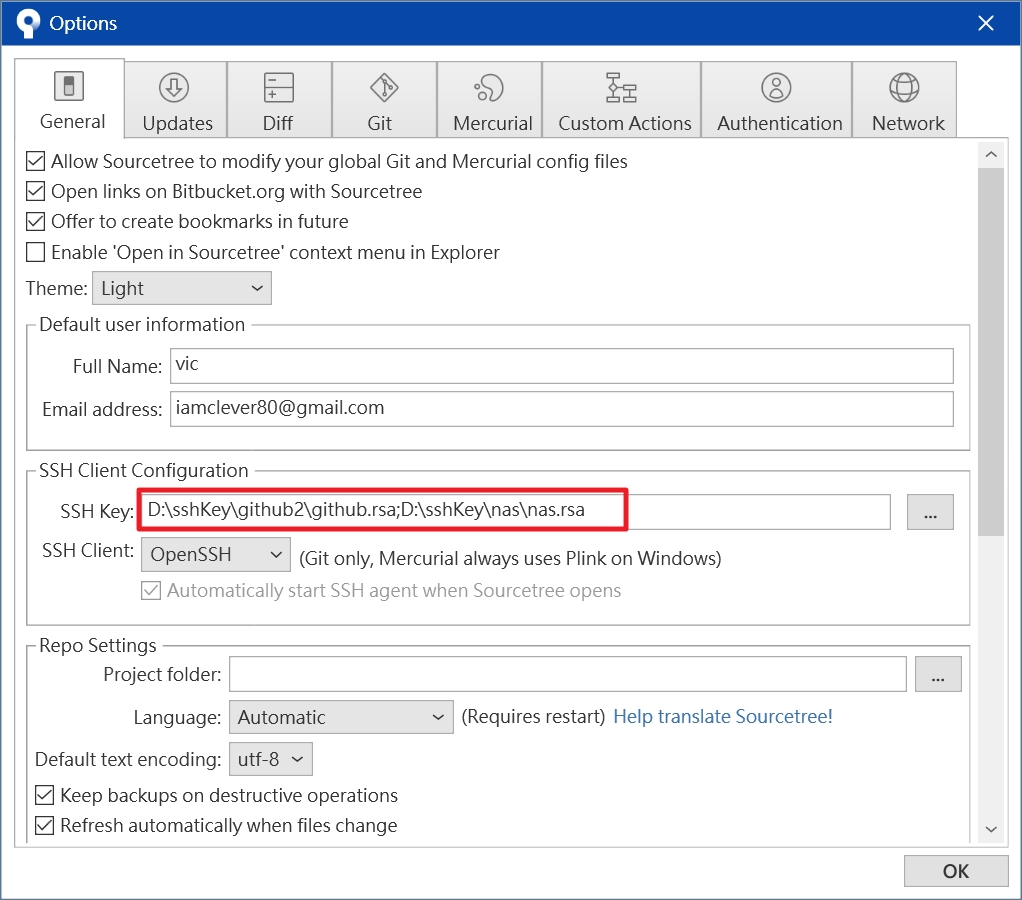The image size is (1022, 900).
Task: Click the 'Git only, Mercurial always uses Plink' note
Action: [x=510, y=559]
